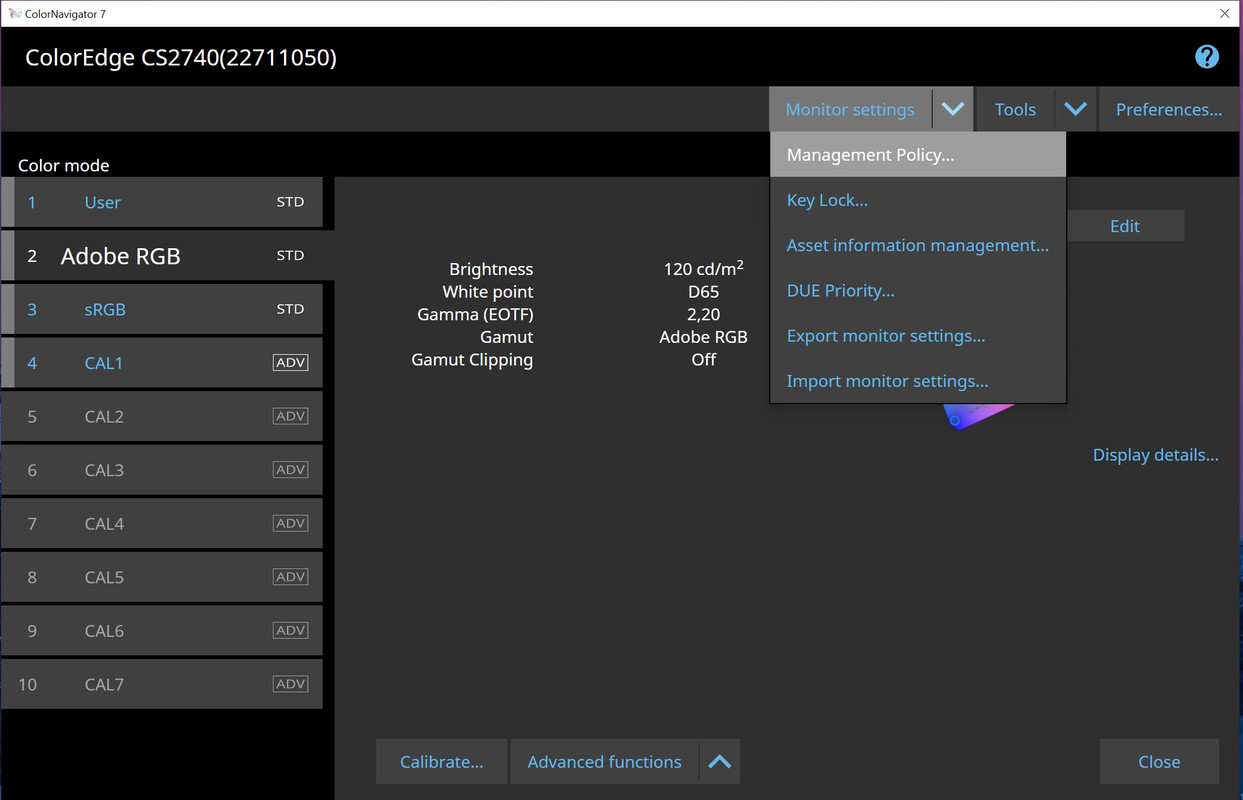Collapse the Monitor settings dropdown arrow

click(953, 109)
